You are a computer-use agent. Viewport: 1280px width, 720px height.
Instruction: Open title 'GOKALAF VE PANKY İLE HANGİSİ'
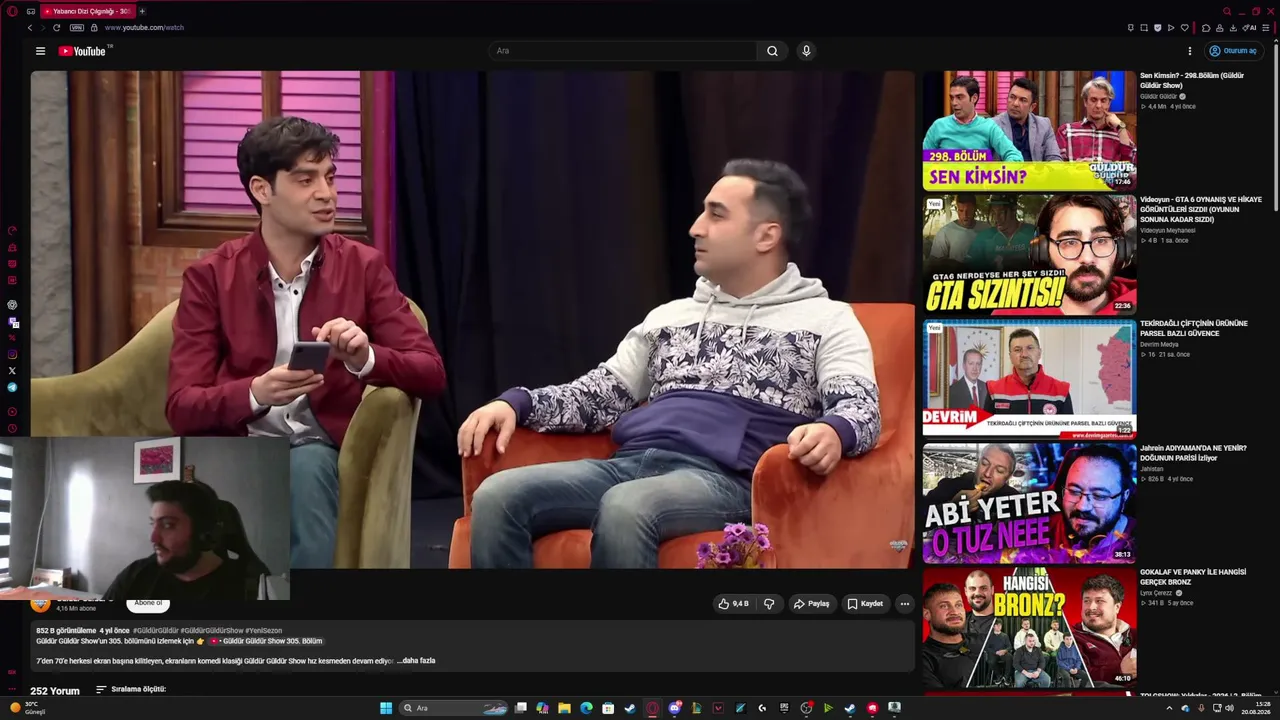[x=1193, y=576]
